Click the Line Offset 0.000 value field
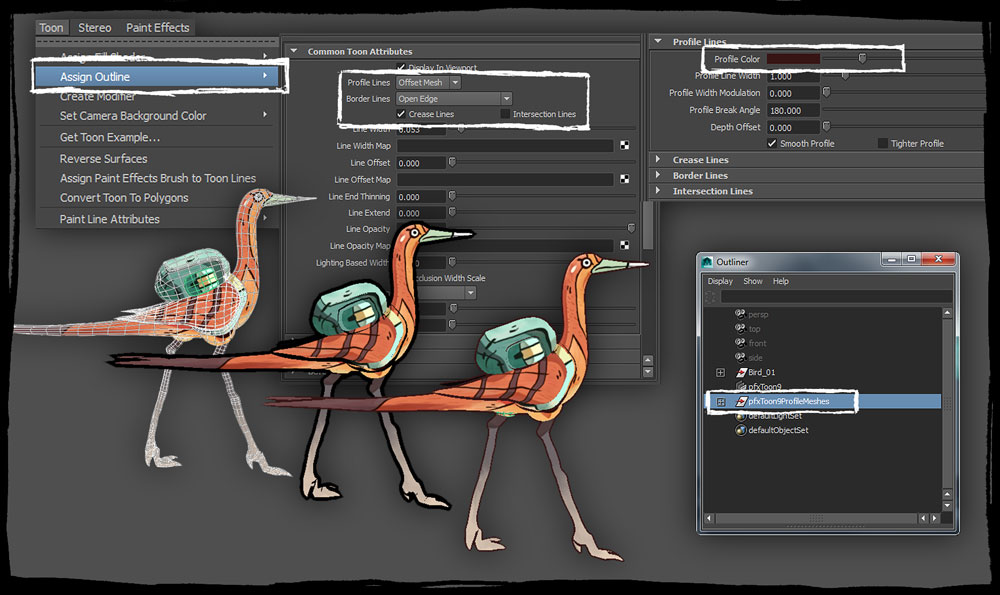Image resolution: width=1000 pixels, height=595 pixels. tap(421, 163)
